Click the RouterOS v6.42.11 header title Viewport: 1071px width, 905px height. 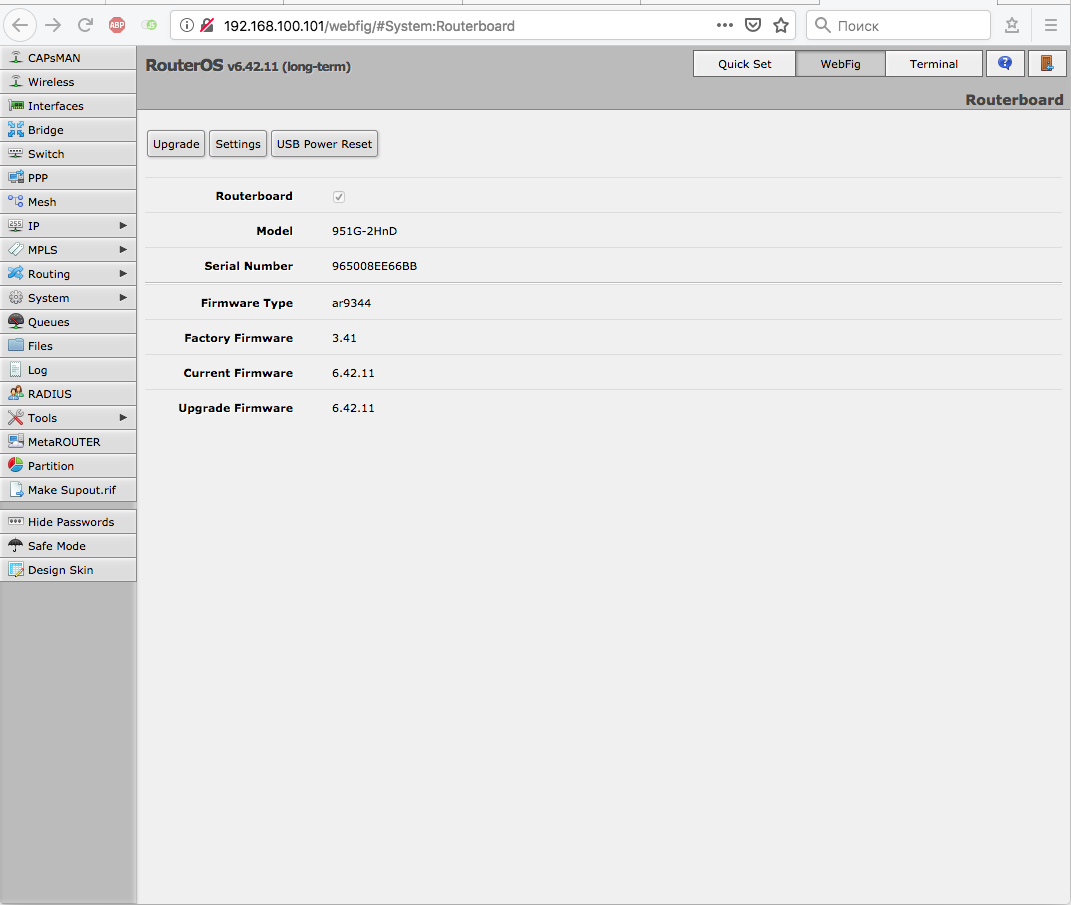248,66
